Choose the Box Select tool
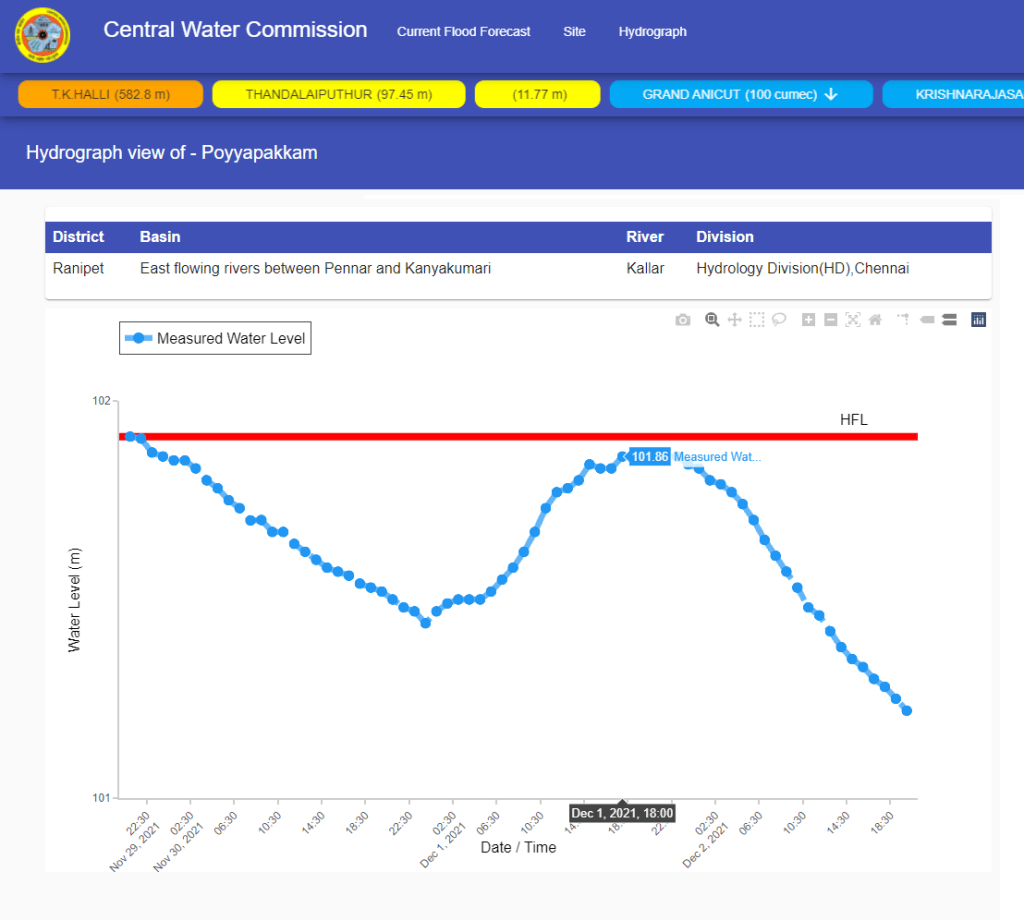This screenshot has height=920, width=1024. coord(757,320)
